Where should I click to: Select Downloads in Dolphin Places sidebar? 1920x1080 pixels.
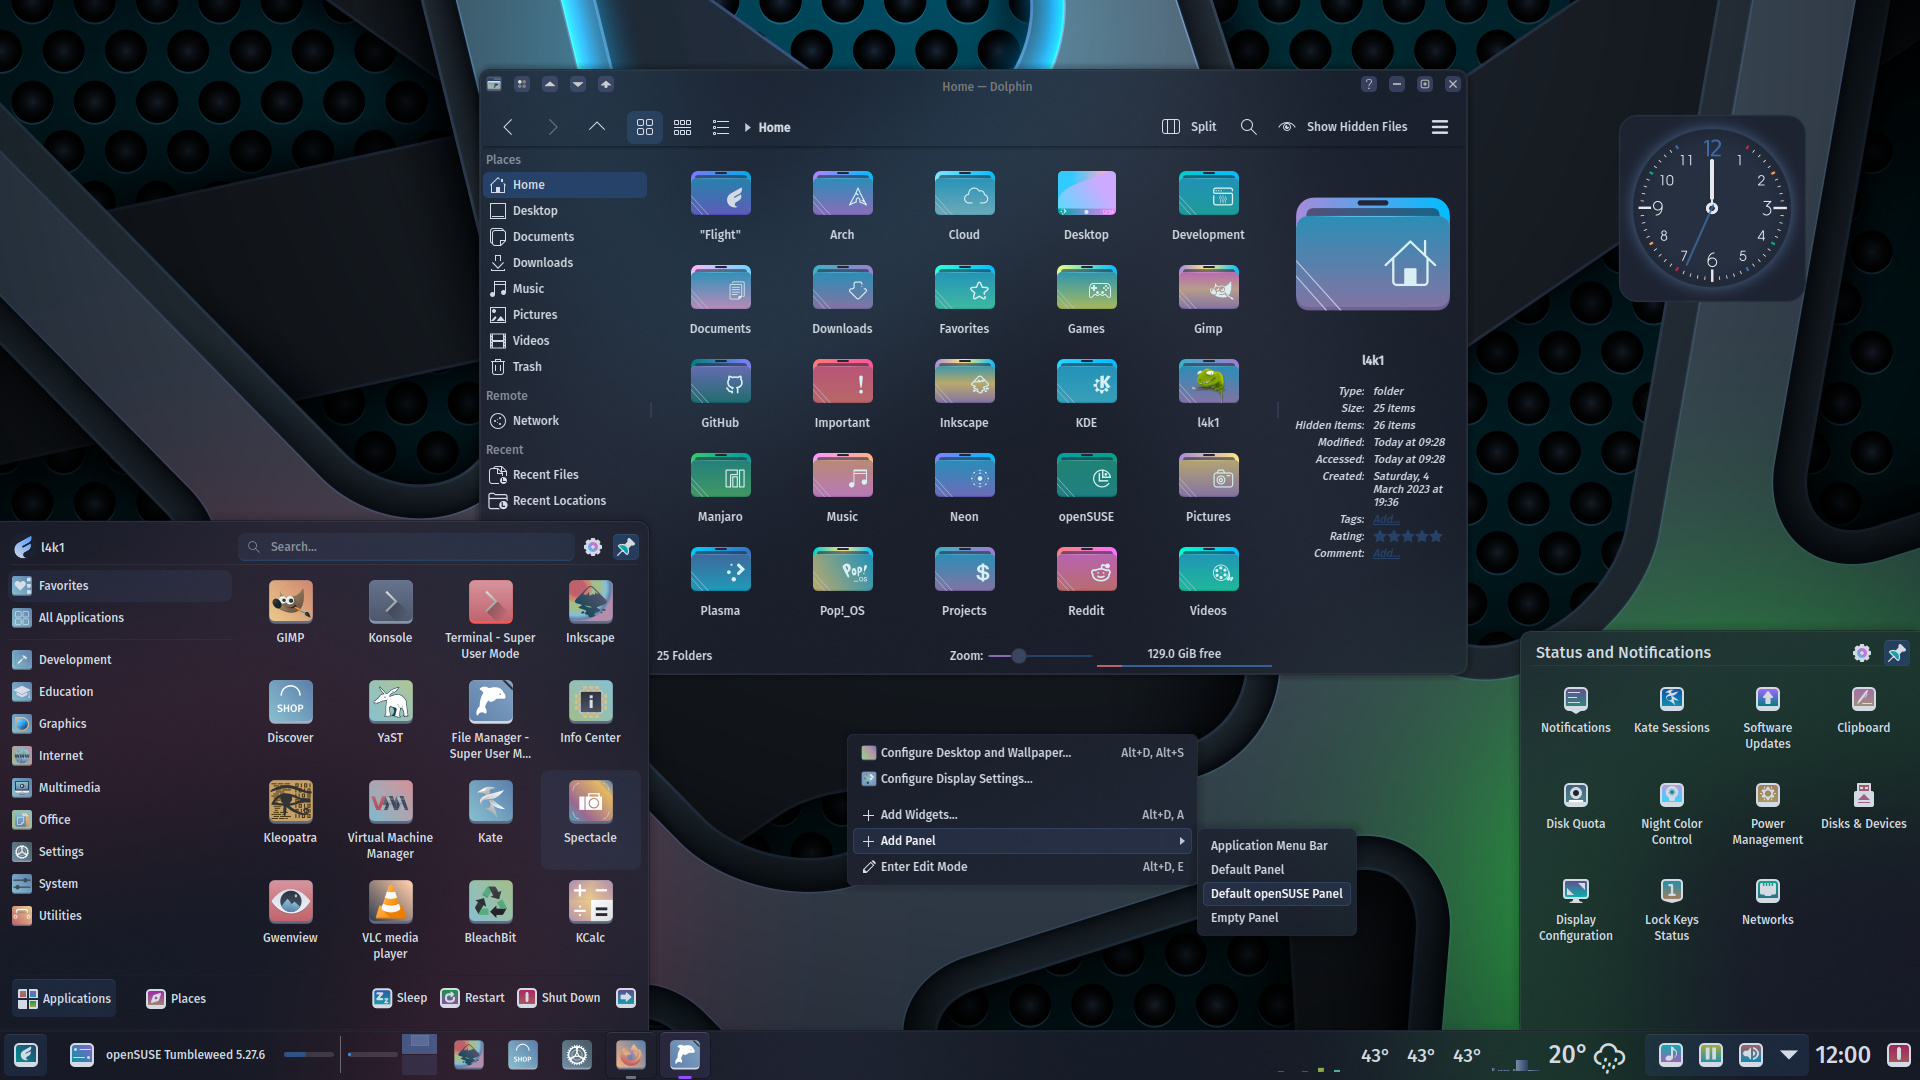click(x=565, y=263)
